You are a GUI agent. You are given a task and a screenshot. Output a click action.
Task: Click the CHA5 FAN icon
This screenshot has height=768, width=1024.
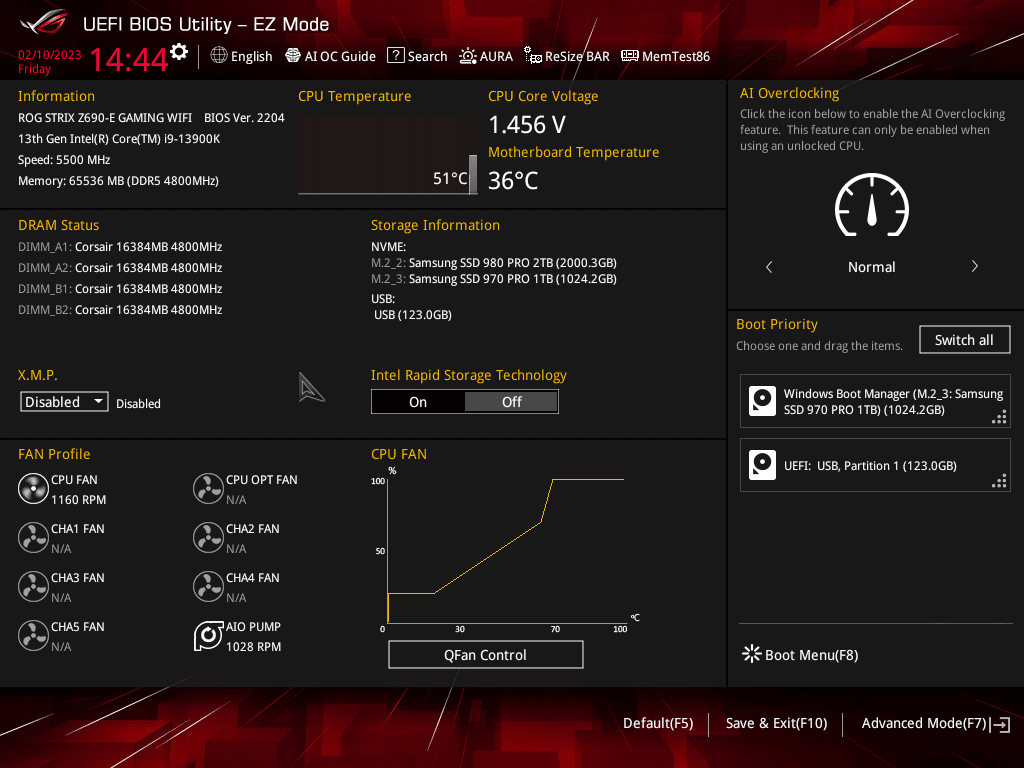33,635
